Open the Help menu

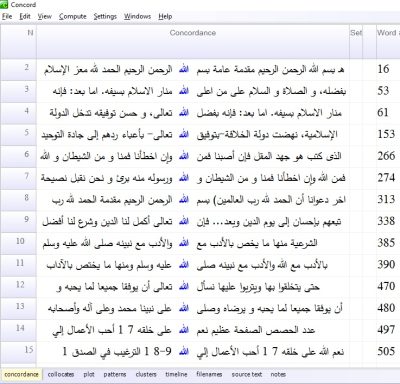[x=165, y=16]
